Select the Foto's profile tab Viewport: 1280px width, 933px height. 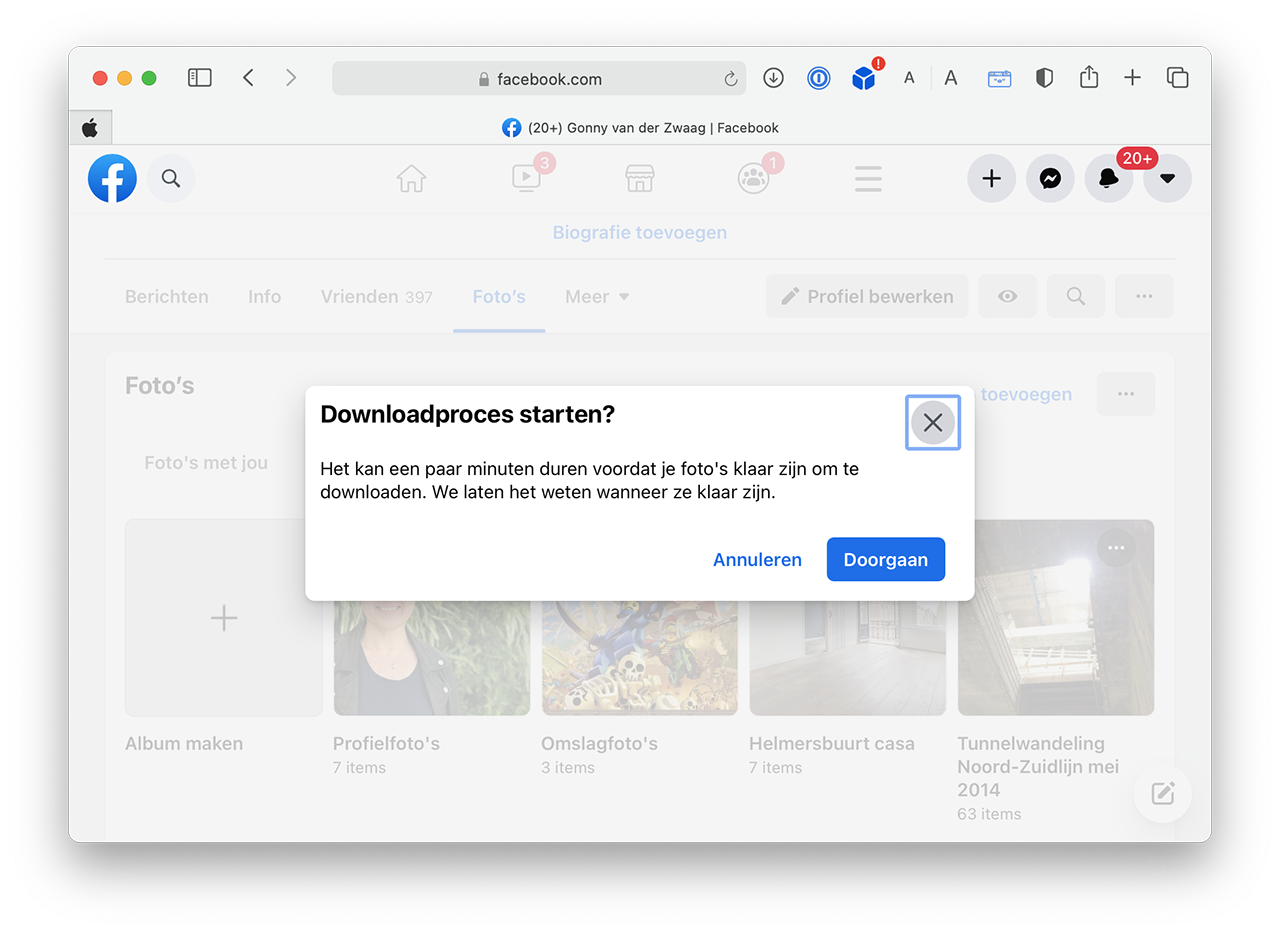pyautogui.click(x=499, y=297)
